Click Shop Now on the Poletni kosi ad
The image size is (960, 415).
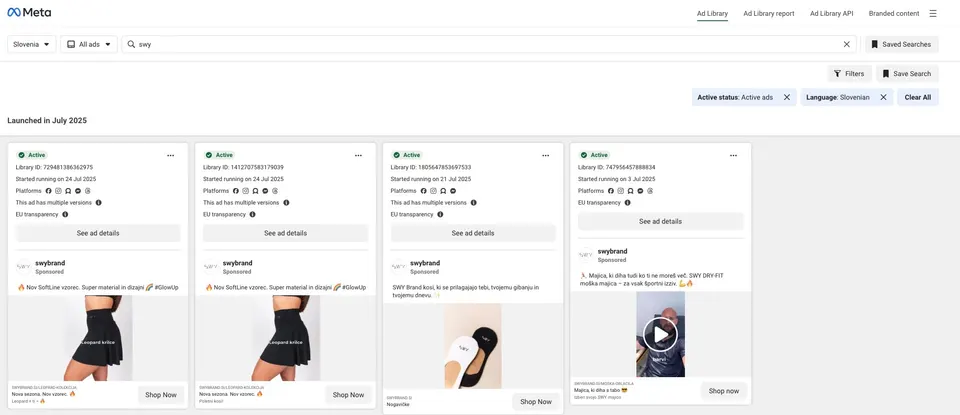pos(348,395)
